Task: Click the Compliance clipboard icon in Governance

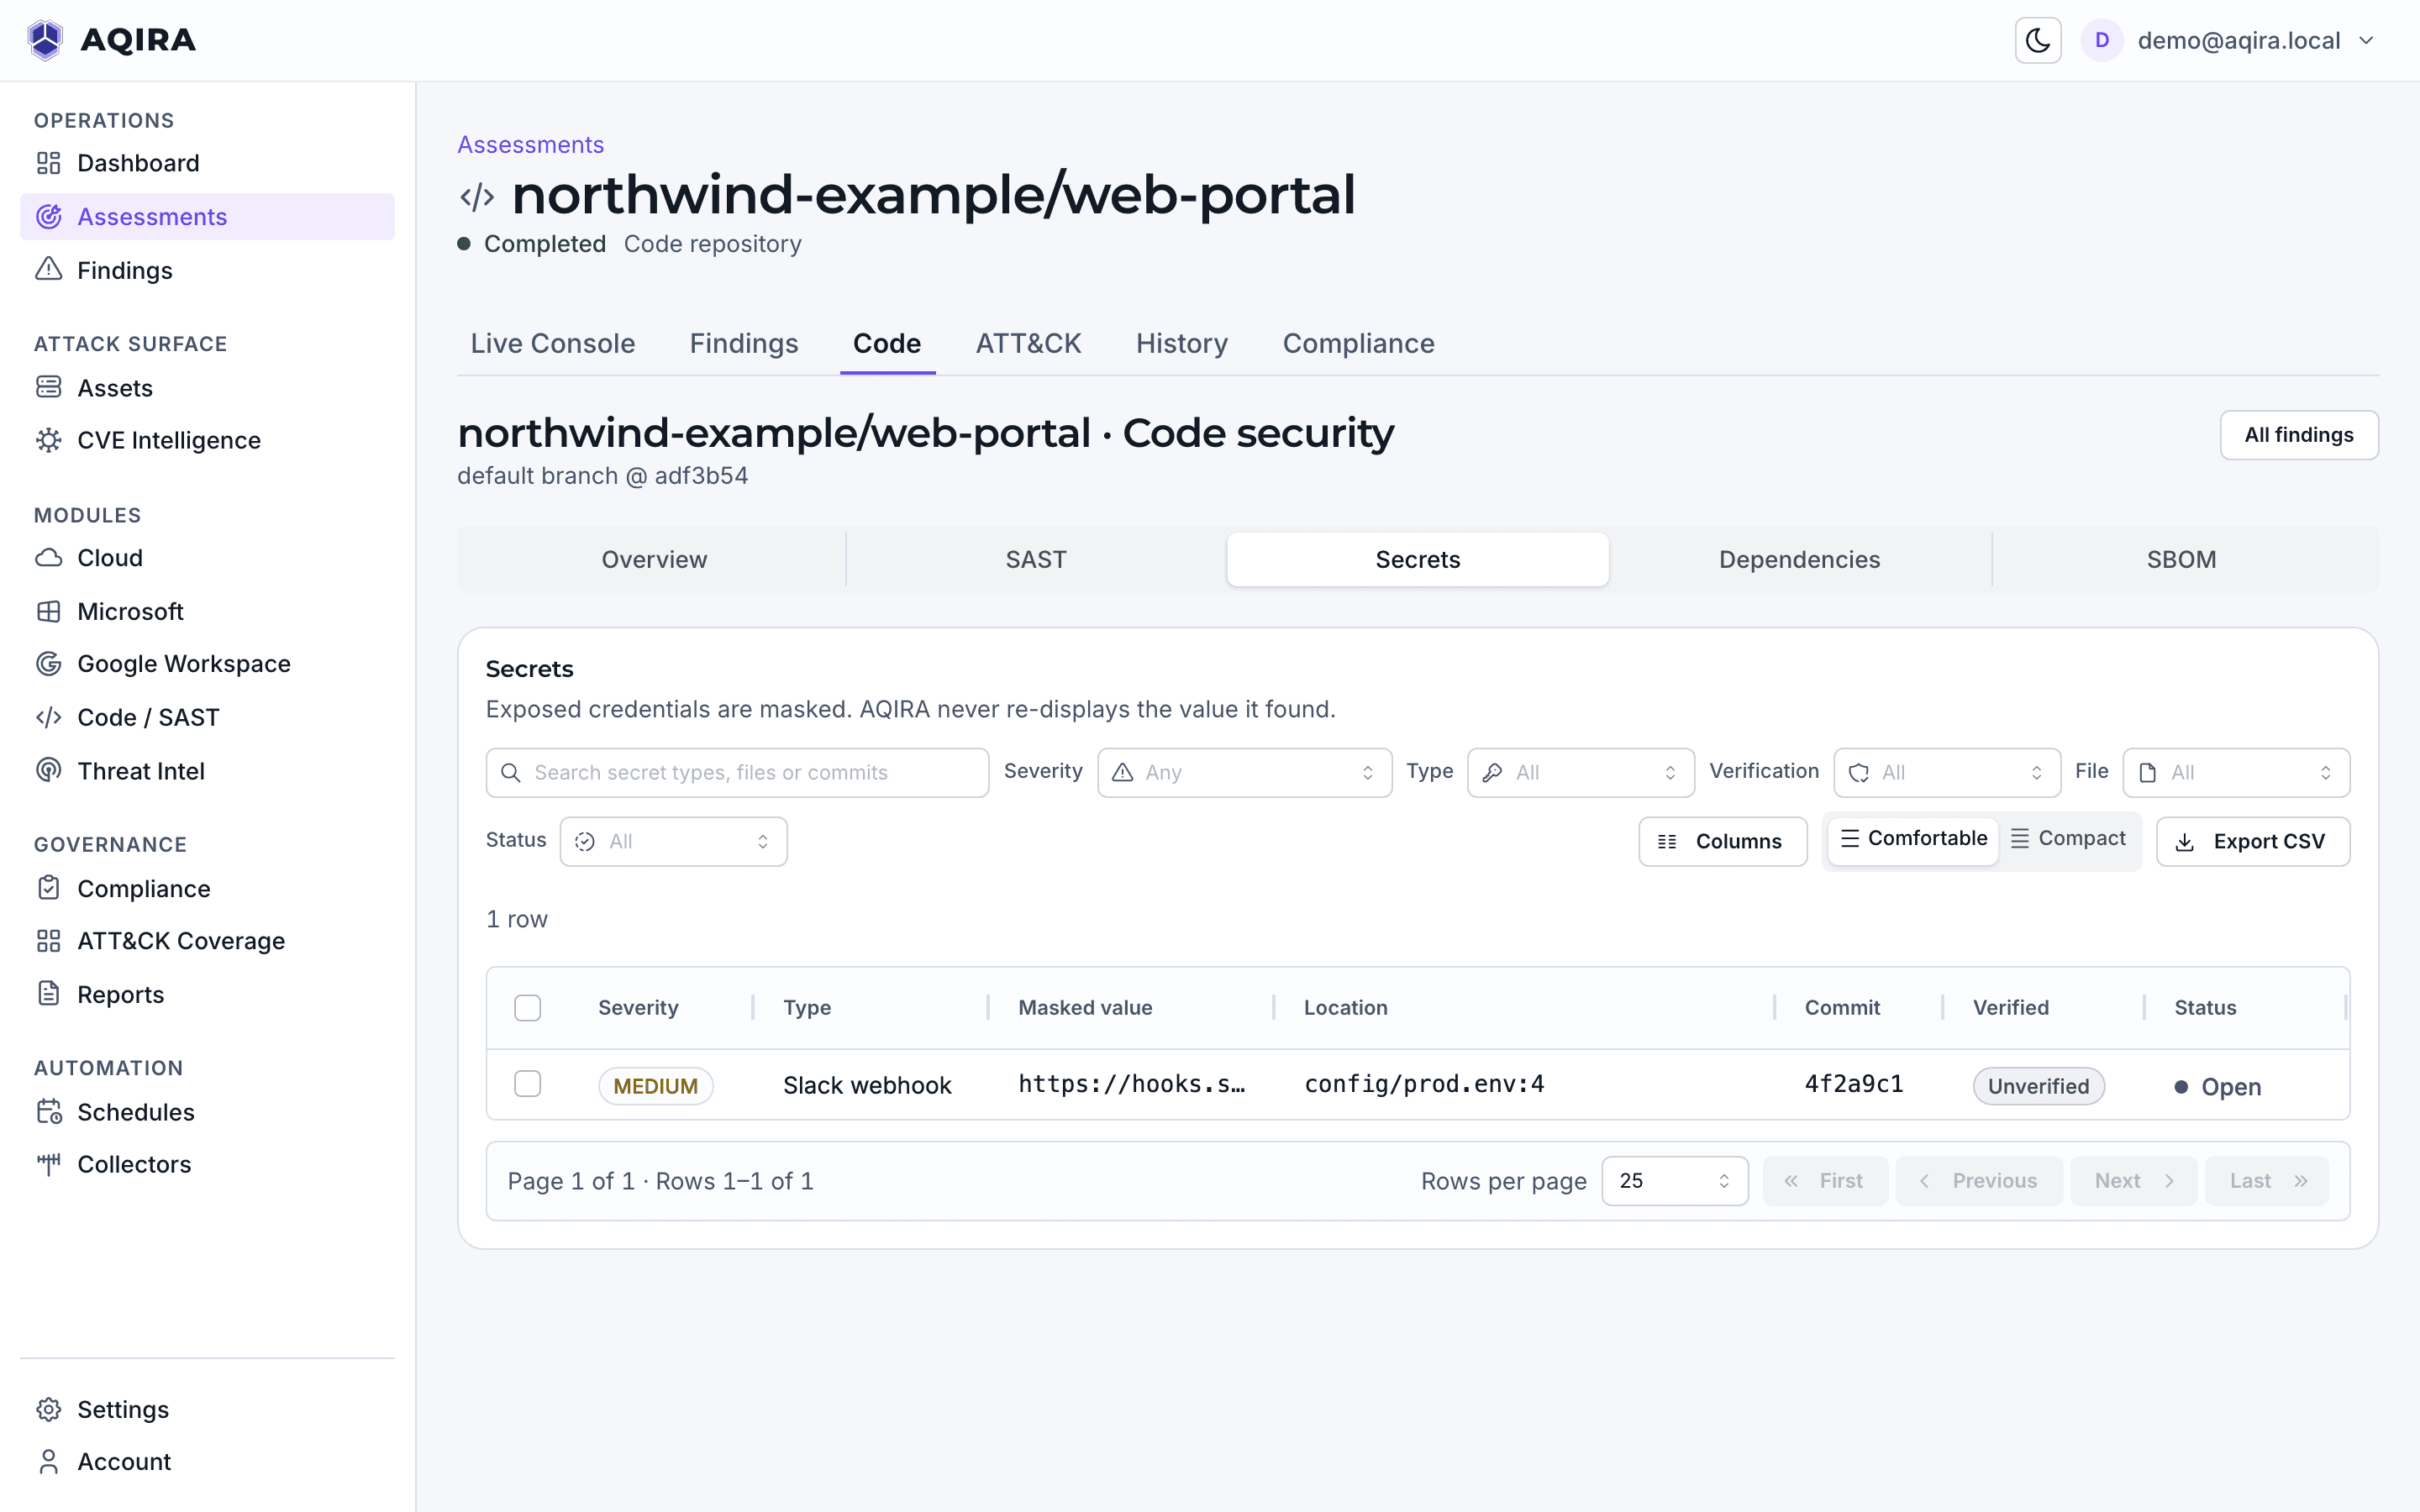Action: [x=48, y=888]
